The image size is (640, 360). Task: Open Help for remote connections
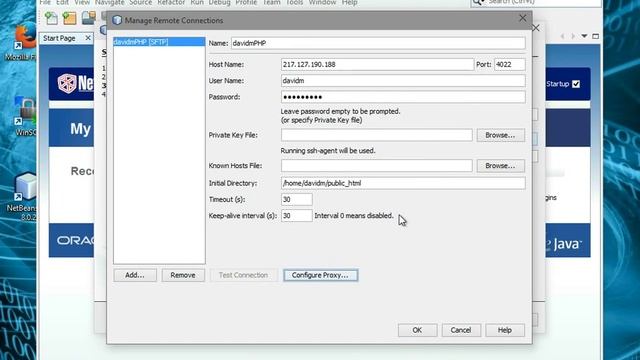504,330
